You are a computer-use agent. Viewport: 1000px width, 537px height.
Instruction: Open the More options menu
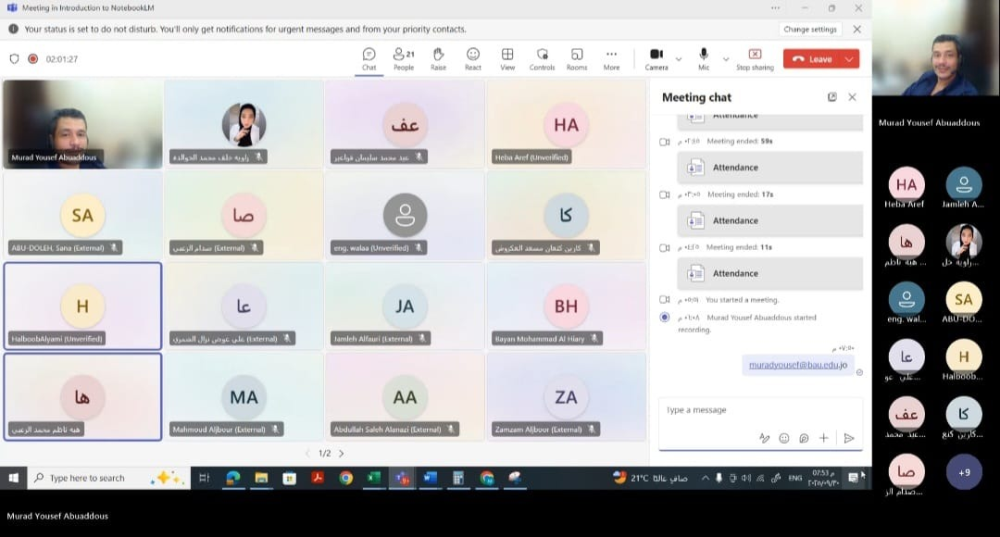(611, 58)
